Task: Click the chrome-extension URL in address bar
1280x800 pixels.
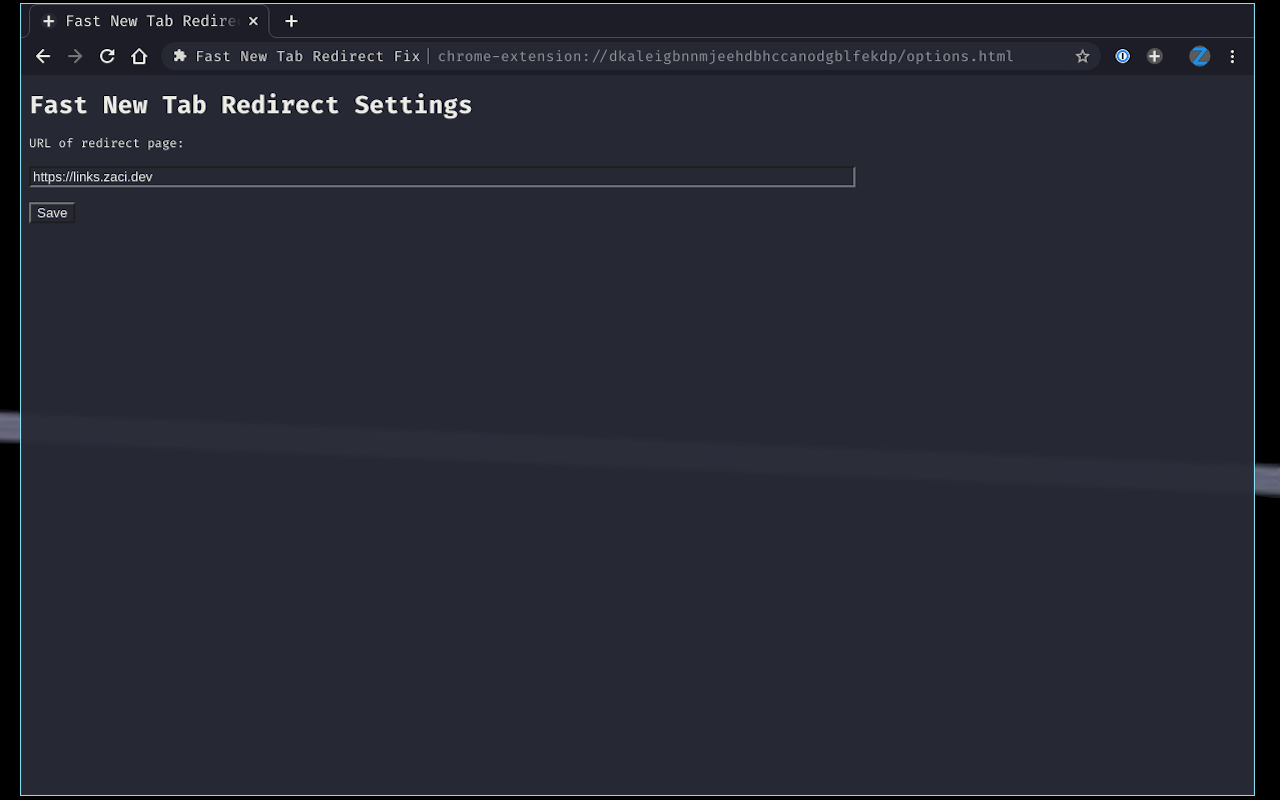Action: click(725, 56)
